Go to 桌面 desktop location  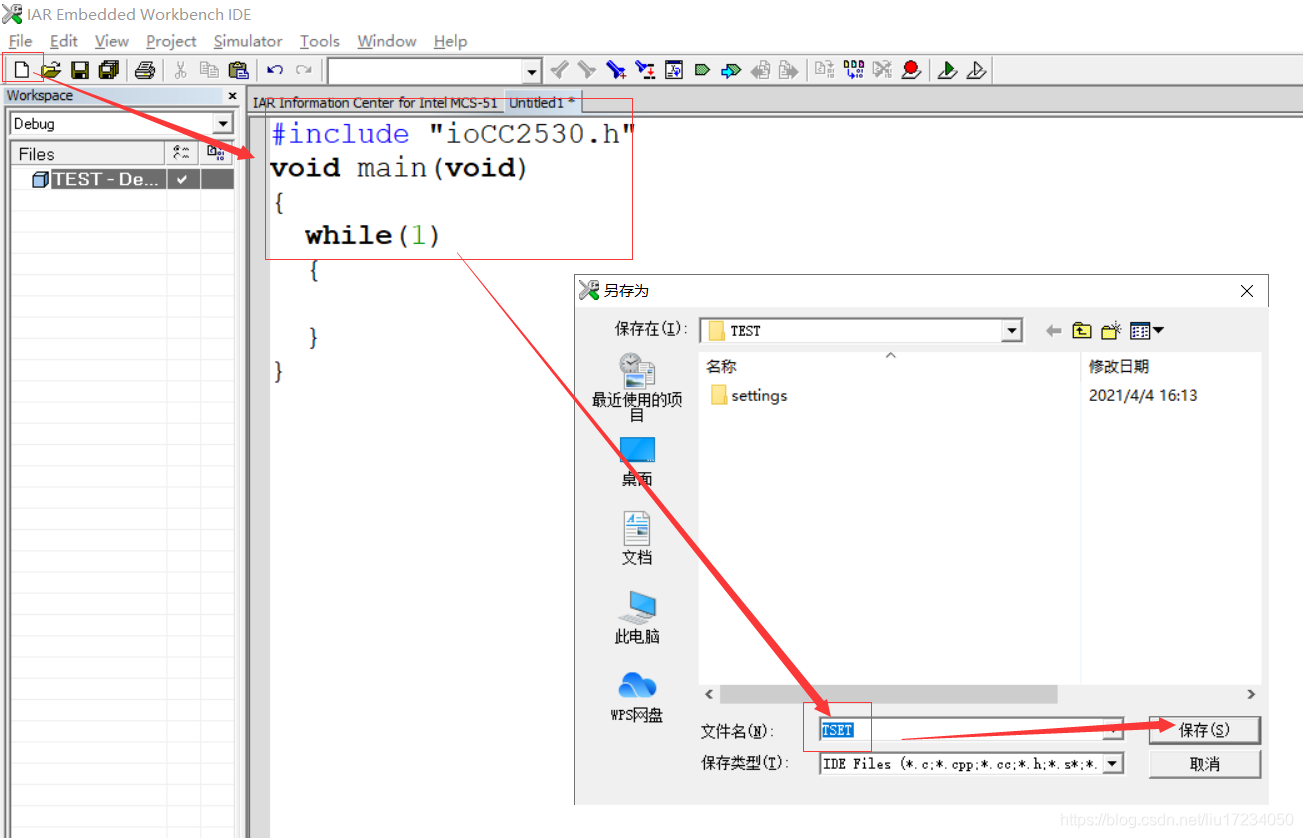(x=637, y=462)
